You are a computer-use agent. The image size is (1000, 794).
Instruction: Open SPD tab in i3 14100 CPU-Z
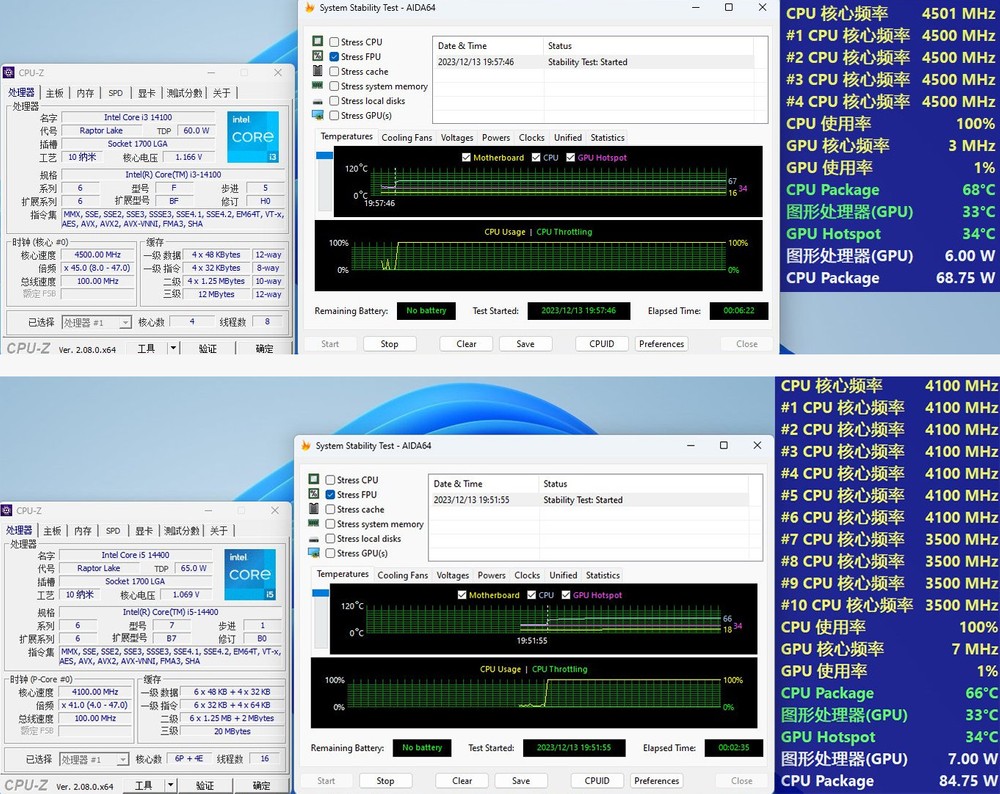point(115,93)
